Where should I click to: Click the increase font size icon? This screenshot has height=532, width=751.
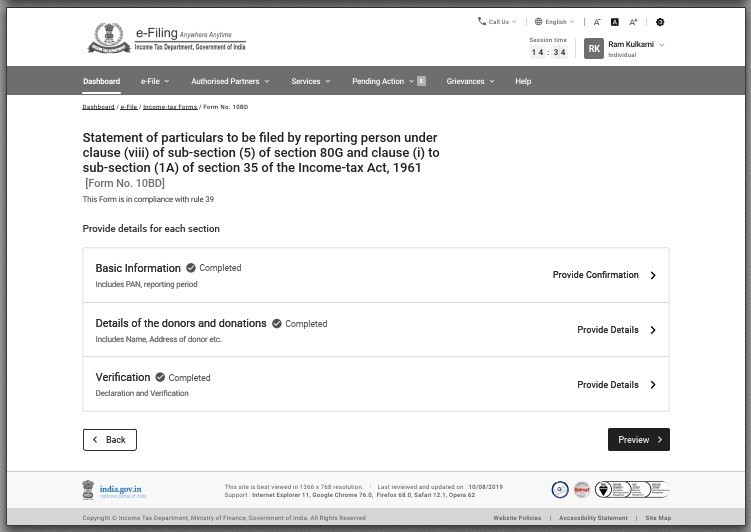(x=633, y=22)
